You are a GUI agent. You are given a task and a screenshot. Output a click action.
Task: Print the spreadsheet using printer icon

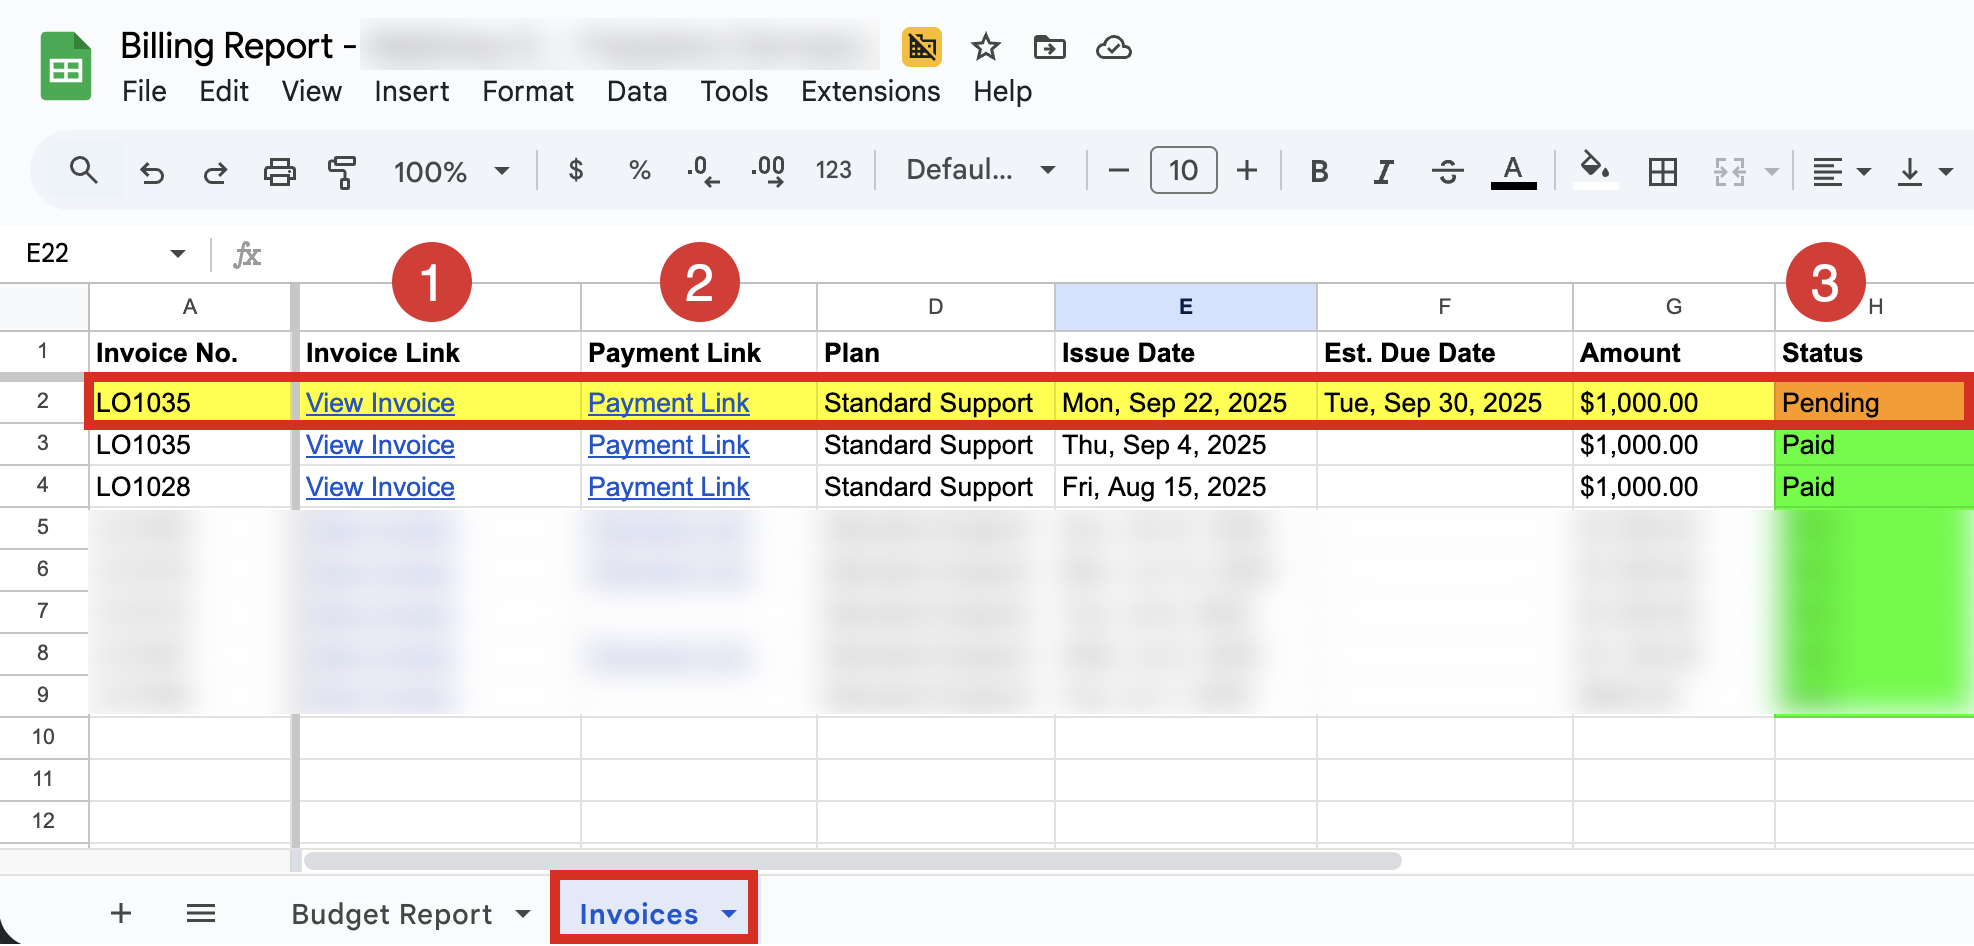coord(279,172)
